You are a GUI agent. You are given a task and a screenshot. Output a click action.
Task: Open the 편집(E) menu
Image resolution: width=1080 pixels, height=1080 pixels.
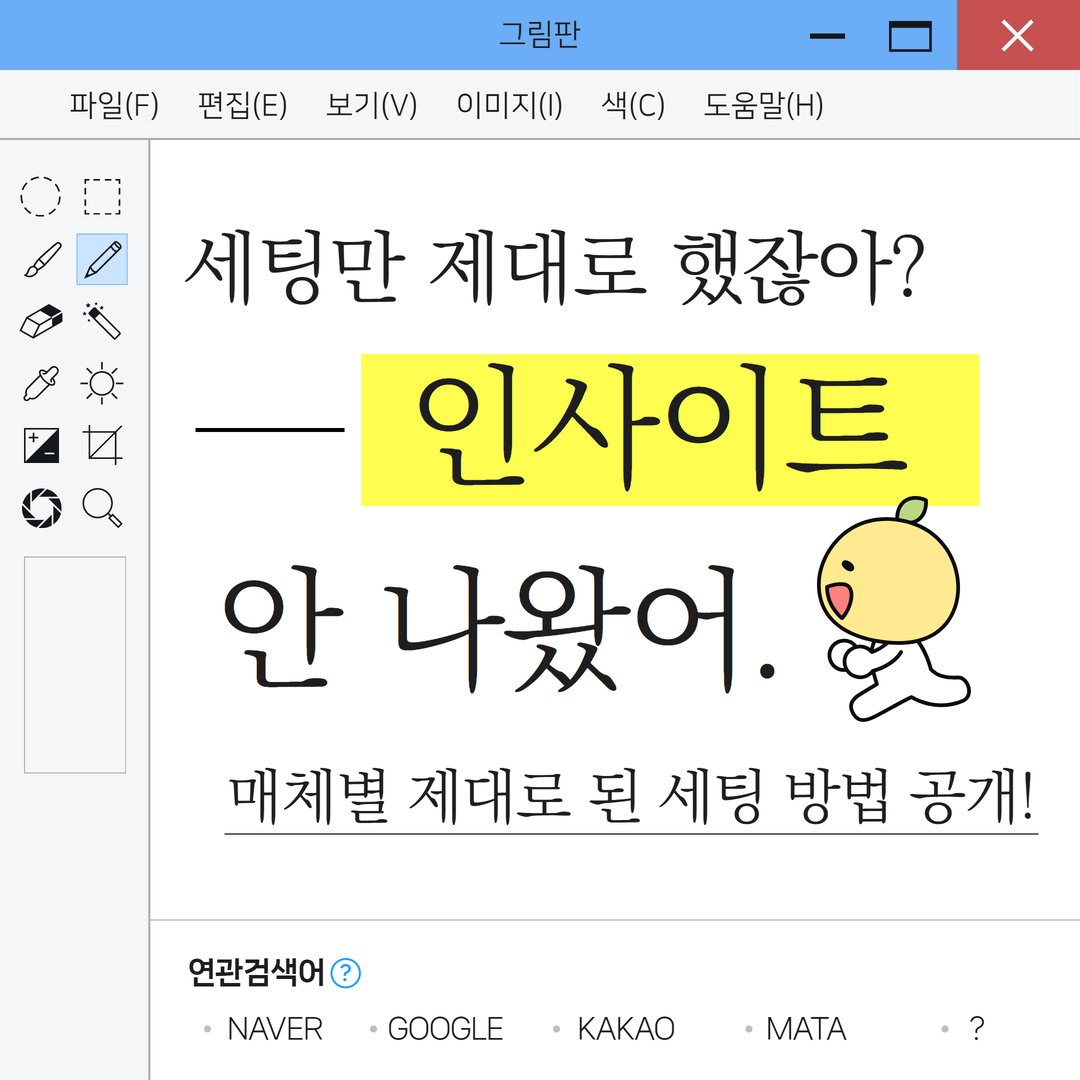click(242, 105)
